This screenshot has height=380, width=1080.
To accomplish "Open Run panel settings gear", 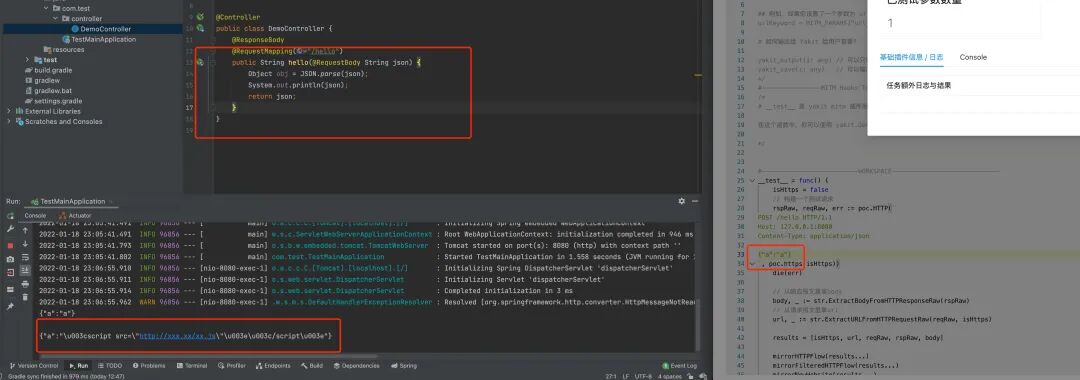I will coord(682,201).
